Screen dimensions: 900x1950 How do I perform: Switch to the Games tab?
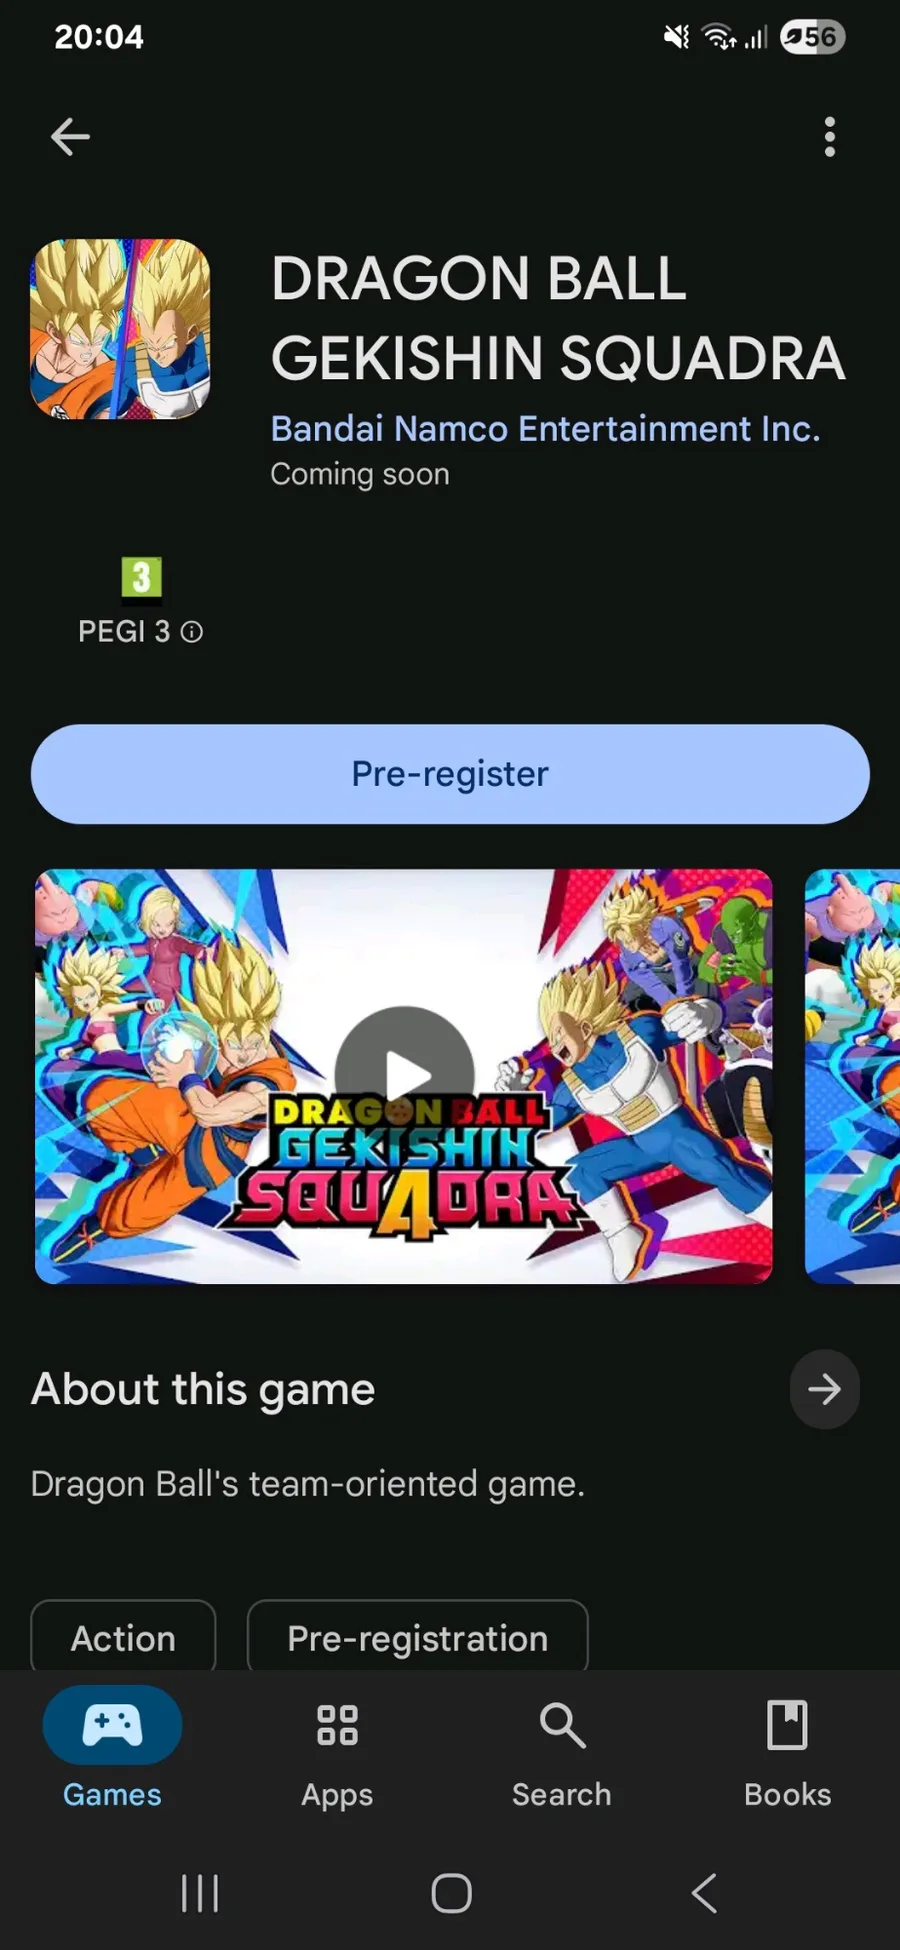coord(112,1748)
